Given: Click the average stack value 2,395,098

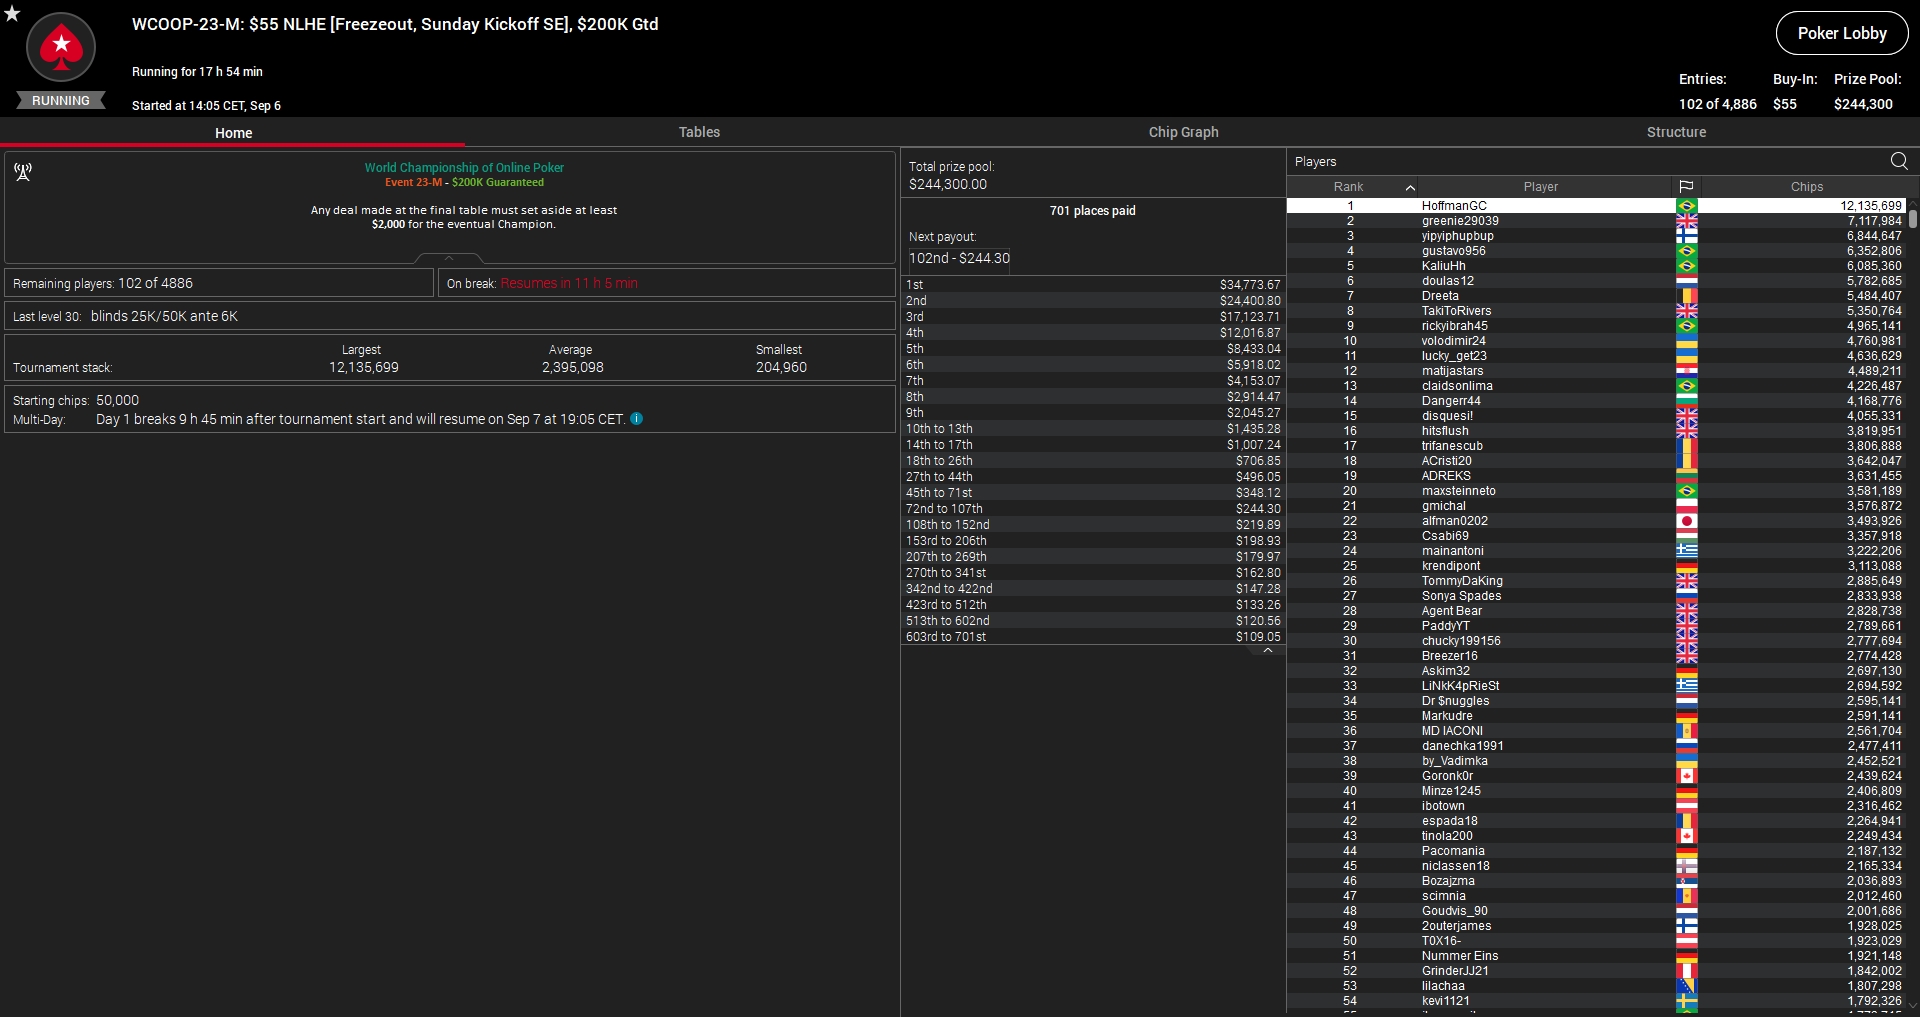Looking at the screenshot, I should pyautogui.click(x=573, y=368).
